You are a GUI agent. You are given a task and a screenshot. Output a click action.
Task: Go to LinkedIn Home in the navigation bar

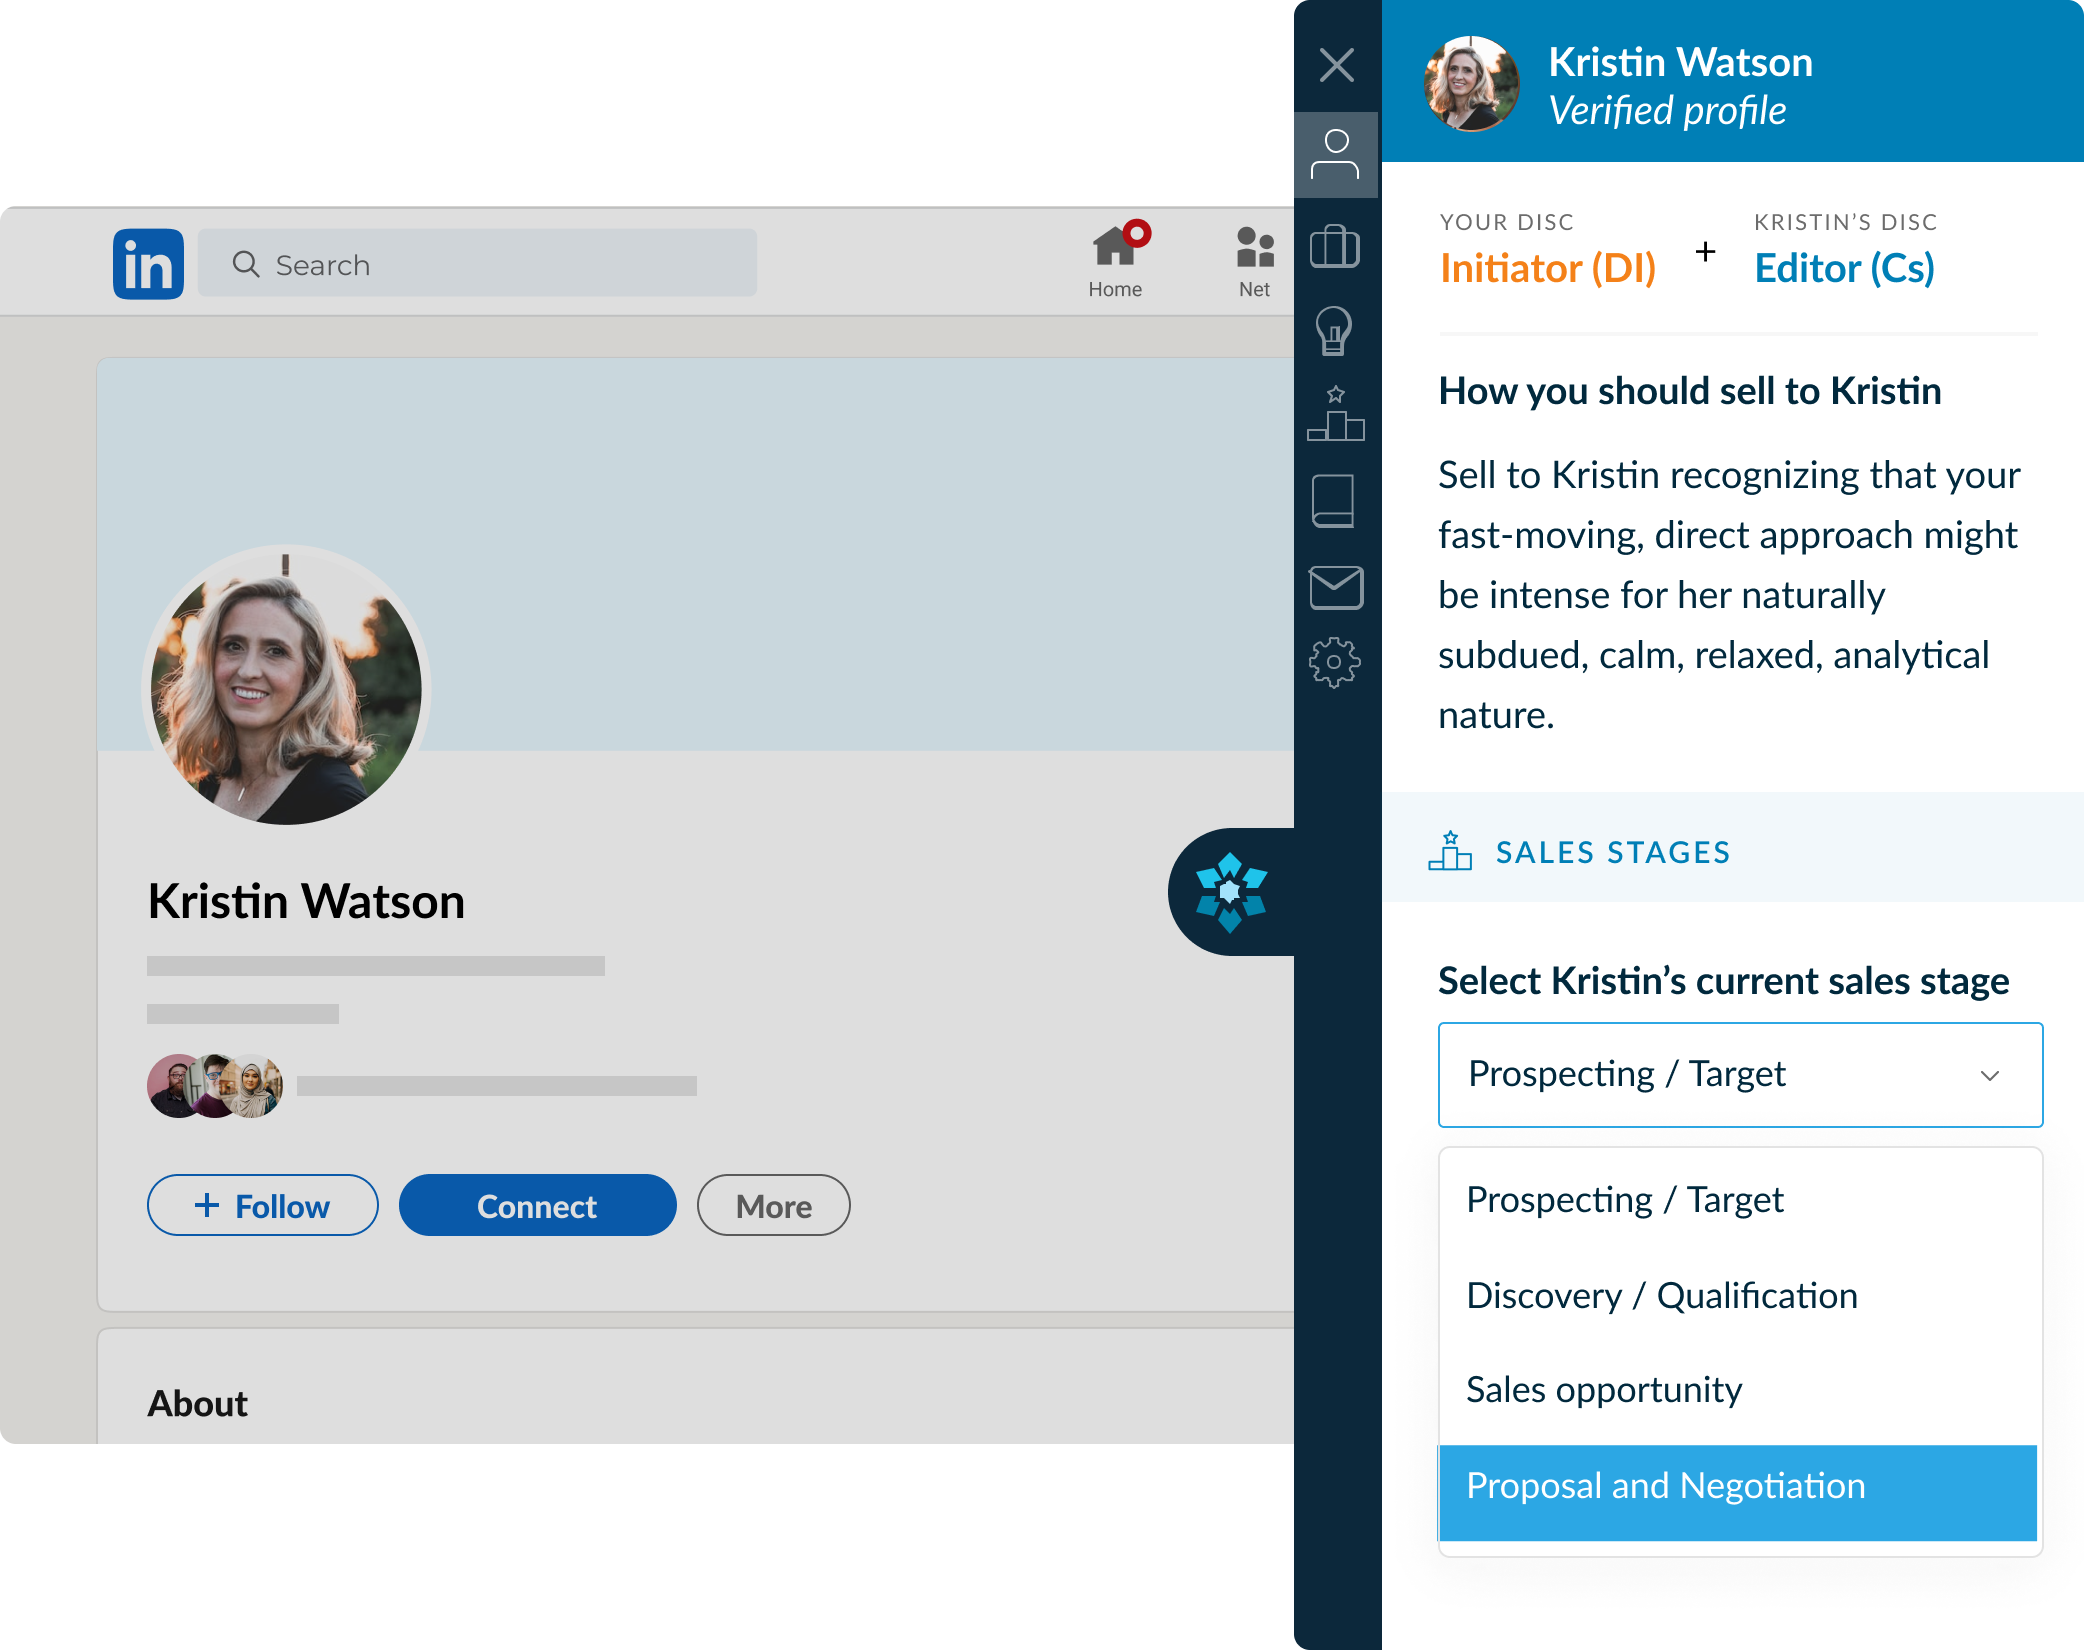tap(1115, 262)
